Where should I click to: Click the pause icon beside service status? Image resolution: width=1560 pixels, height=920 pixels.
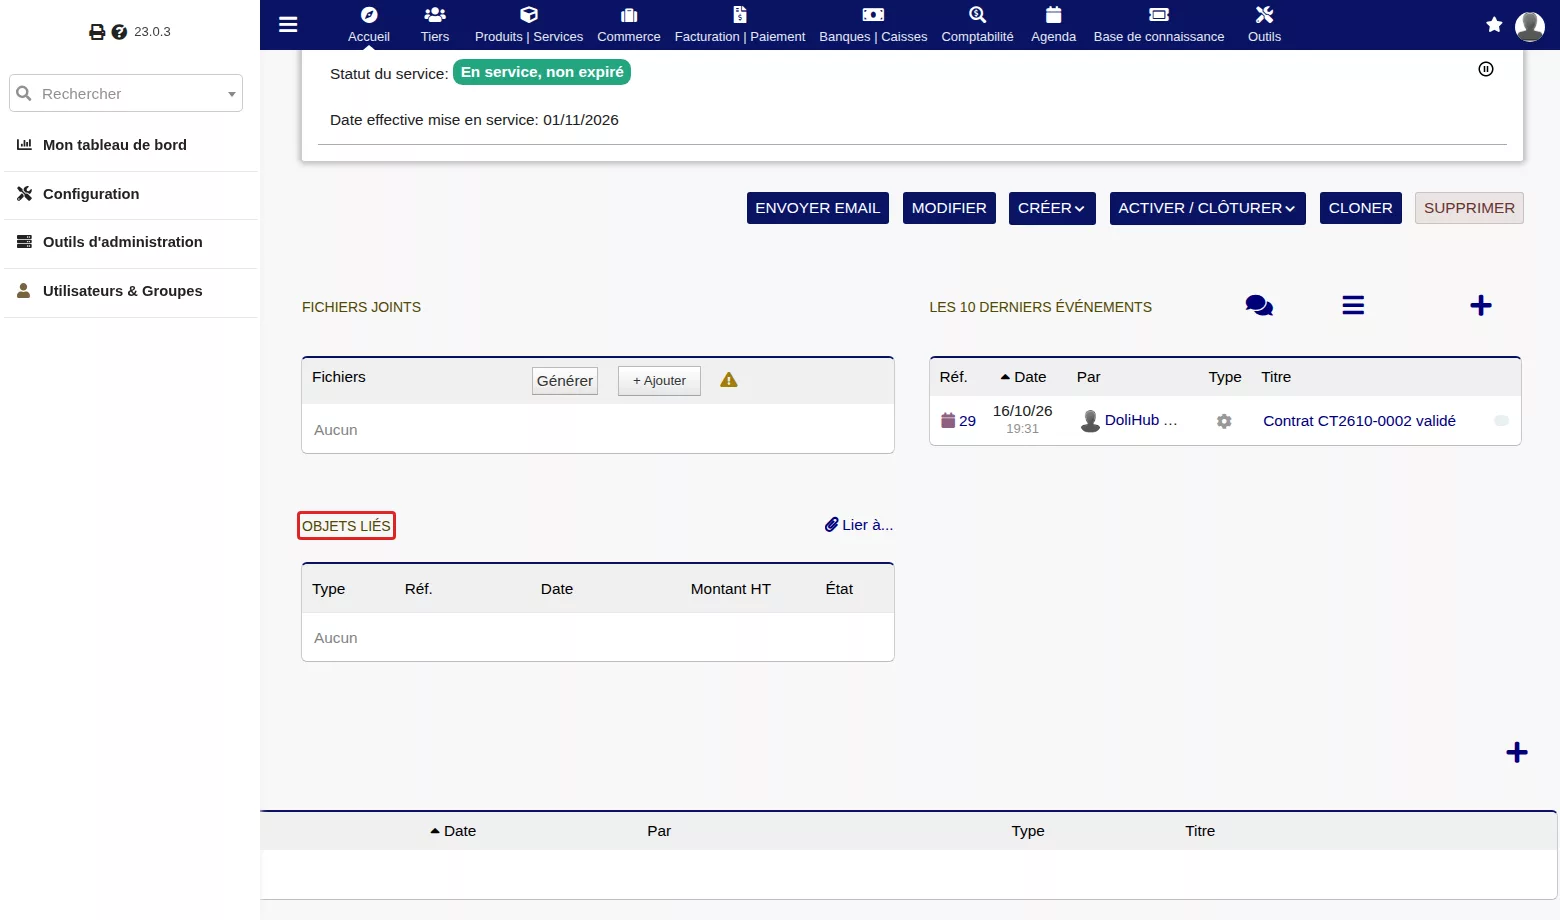click(x=1486, y=69)
